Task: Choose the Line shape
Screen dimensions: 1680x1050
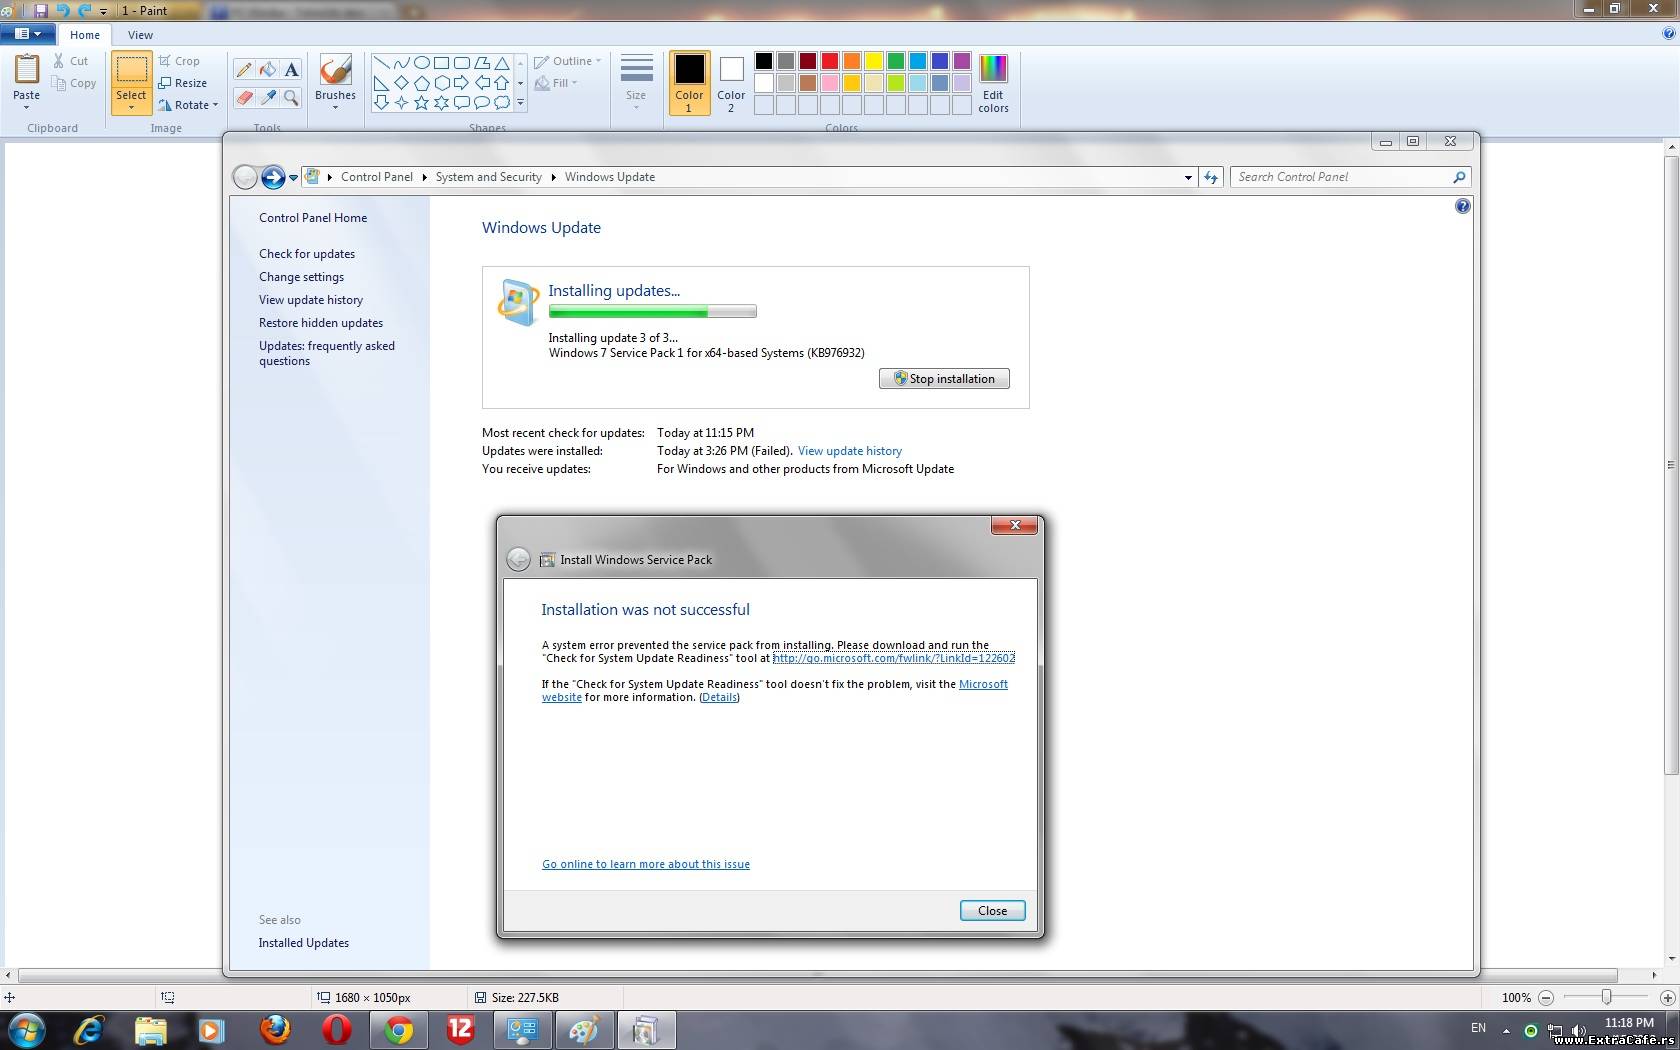Action: click(381, 63)
